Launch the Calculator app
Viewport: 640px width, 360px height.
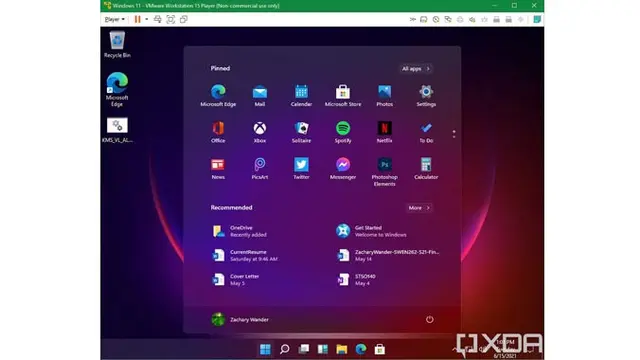(x=426, y=168)
